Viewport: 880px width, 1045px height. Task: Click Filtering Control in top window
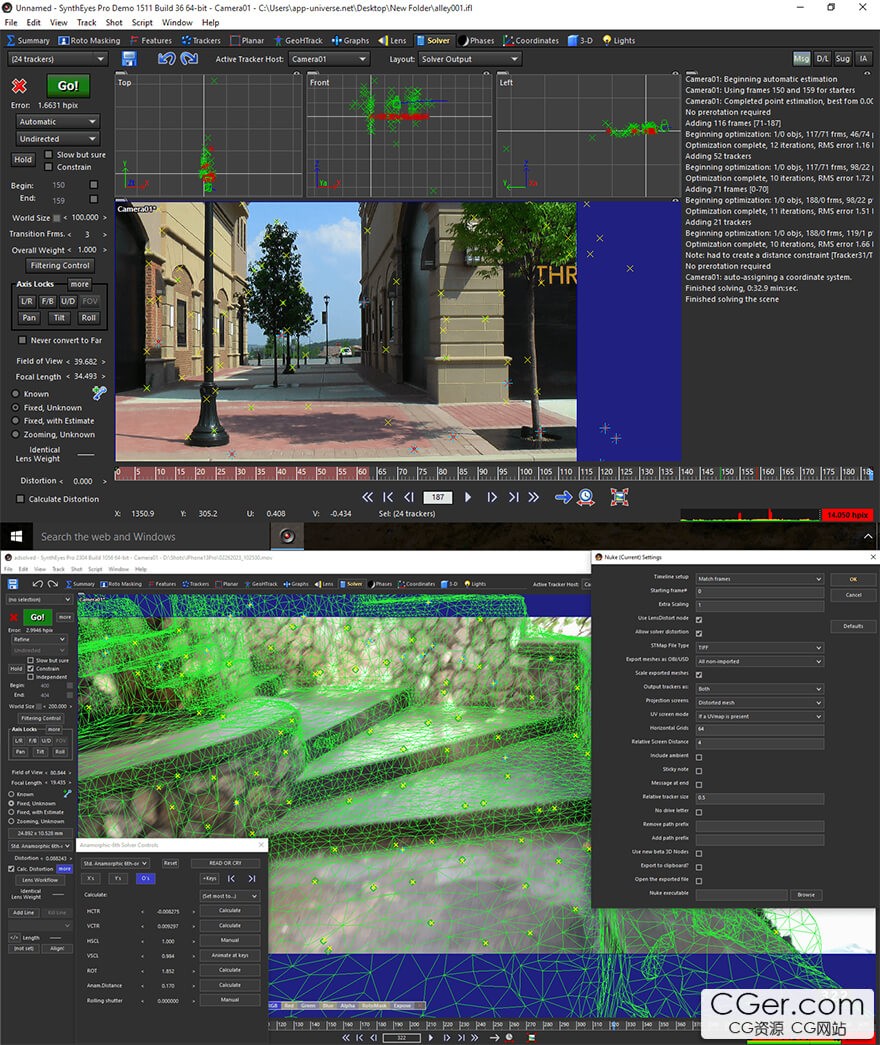click(60, 265)
